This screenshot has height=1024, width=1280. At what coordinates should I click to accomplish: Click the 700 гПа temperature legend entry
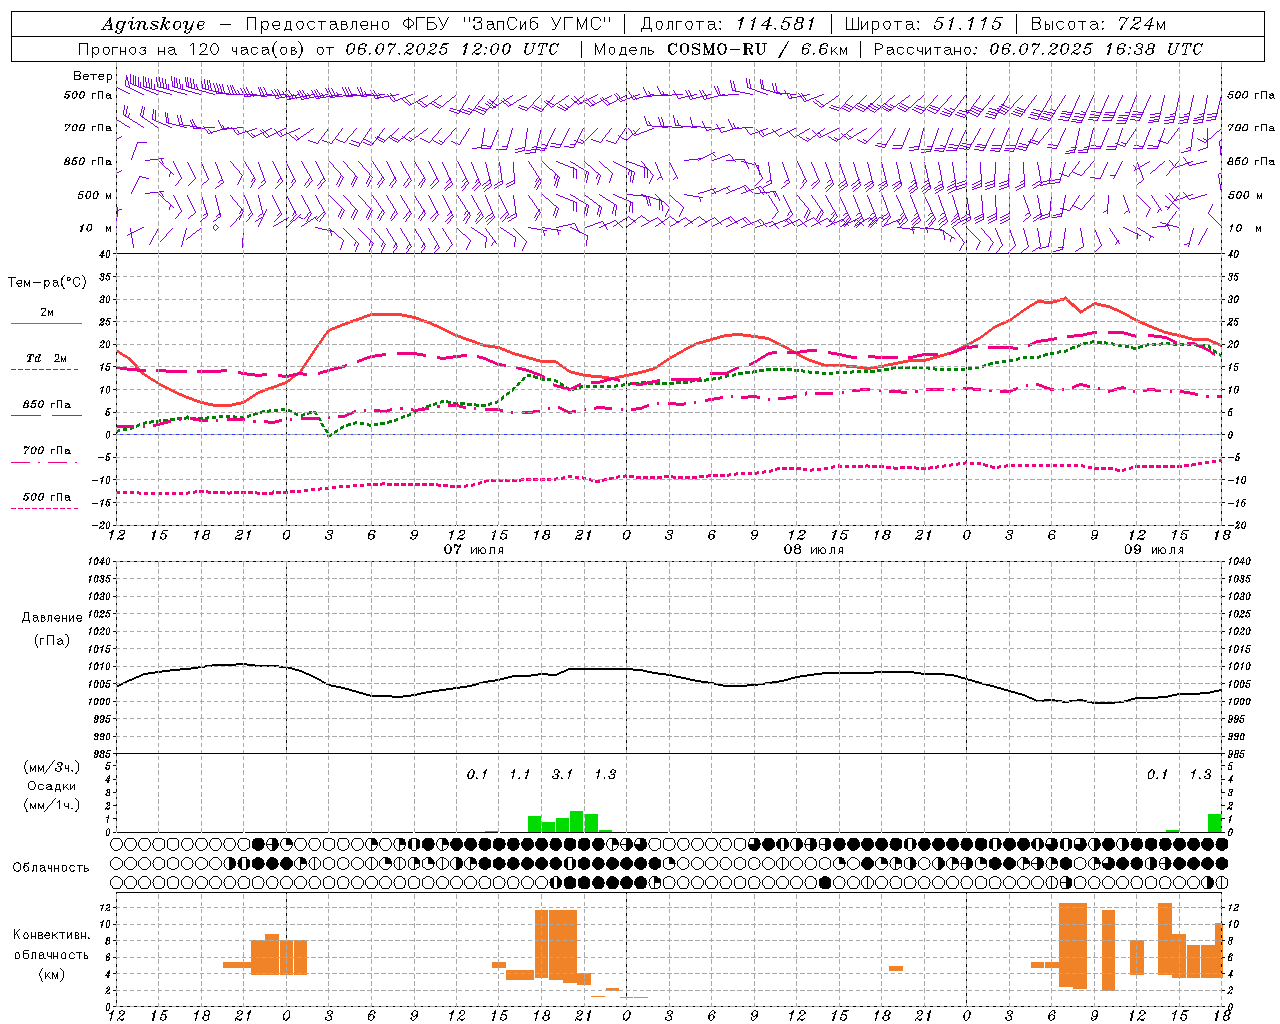pyautogui.click(x=47, y=450)
